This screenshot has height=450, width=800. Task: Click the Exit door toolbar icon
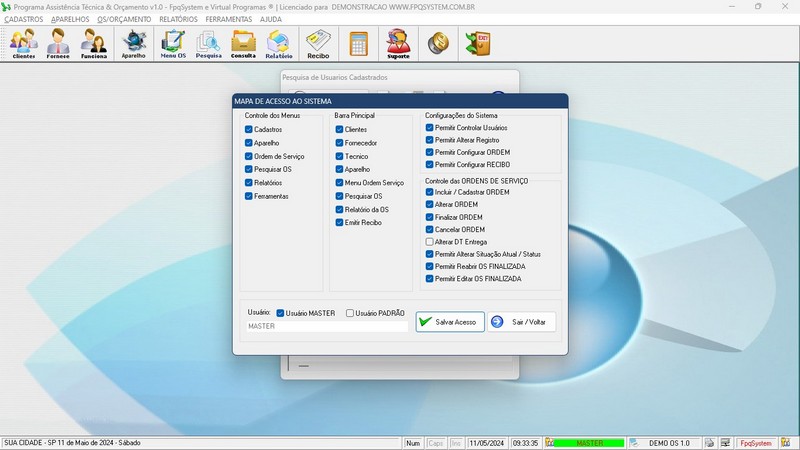477,43
